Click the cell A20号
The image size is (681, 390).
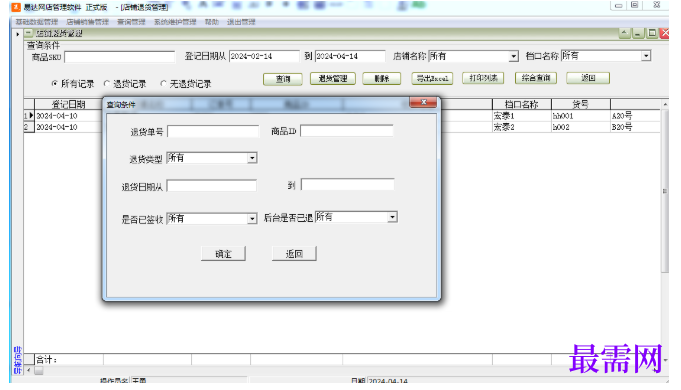coord(635,116)
